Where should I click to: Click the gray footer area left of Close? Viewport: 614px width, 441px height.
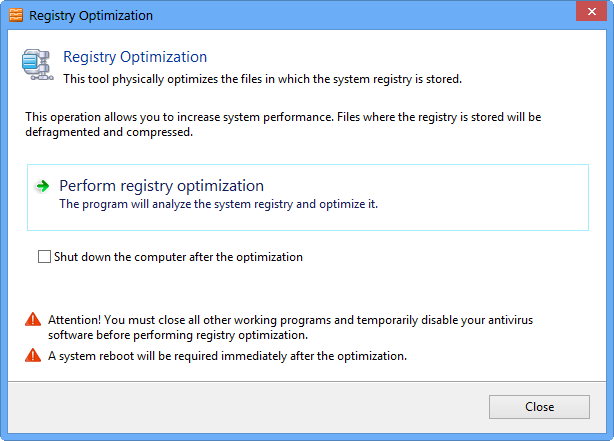[250, 407]
